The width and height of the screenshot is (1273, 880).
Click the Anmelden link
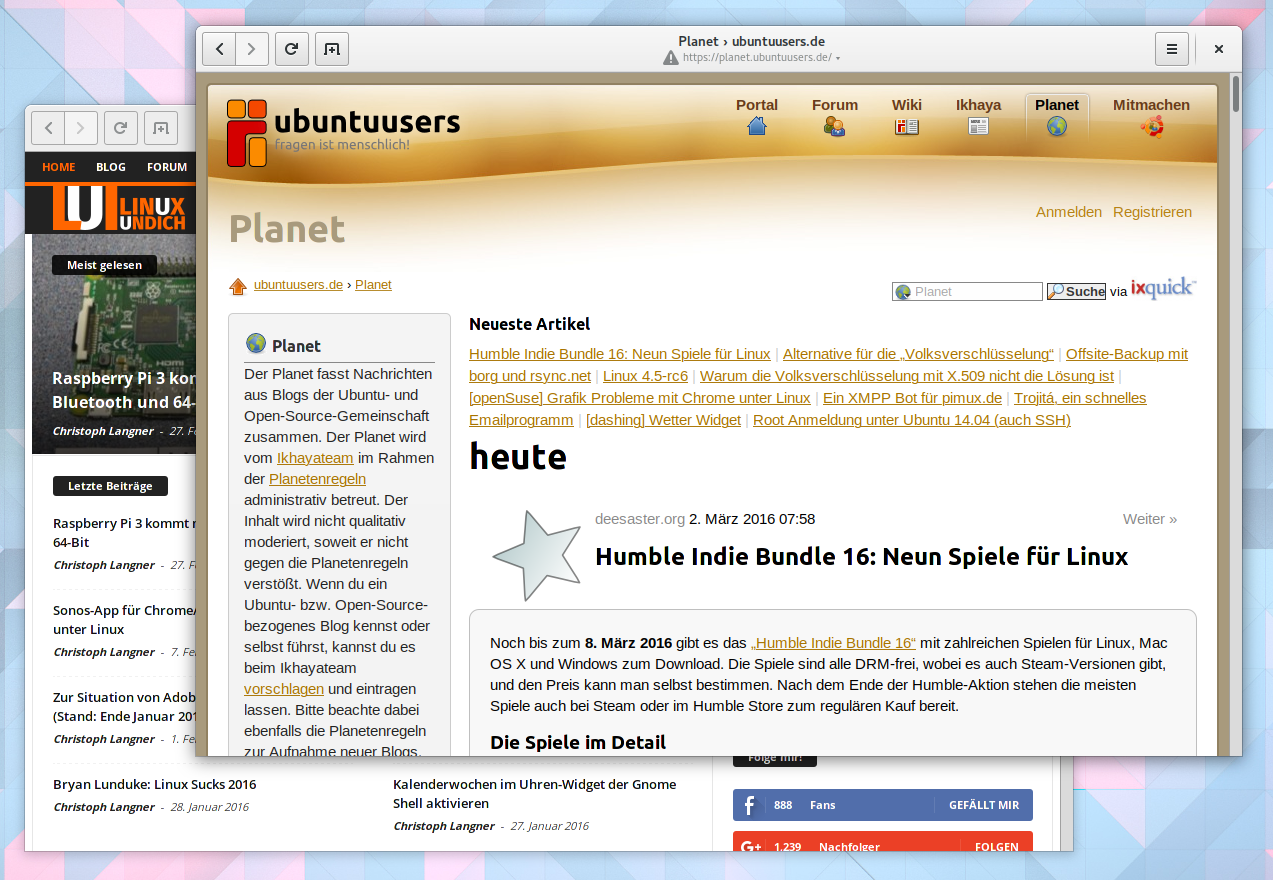[1069, 212]
